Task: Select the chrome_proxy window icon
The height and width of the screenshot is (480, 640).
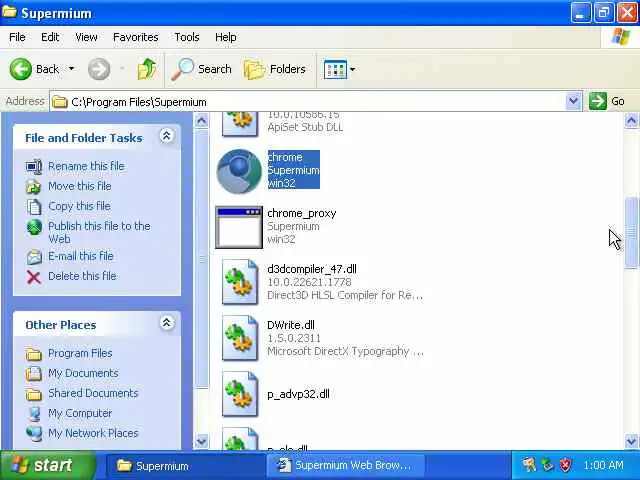Action: 239,227
